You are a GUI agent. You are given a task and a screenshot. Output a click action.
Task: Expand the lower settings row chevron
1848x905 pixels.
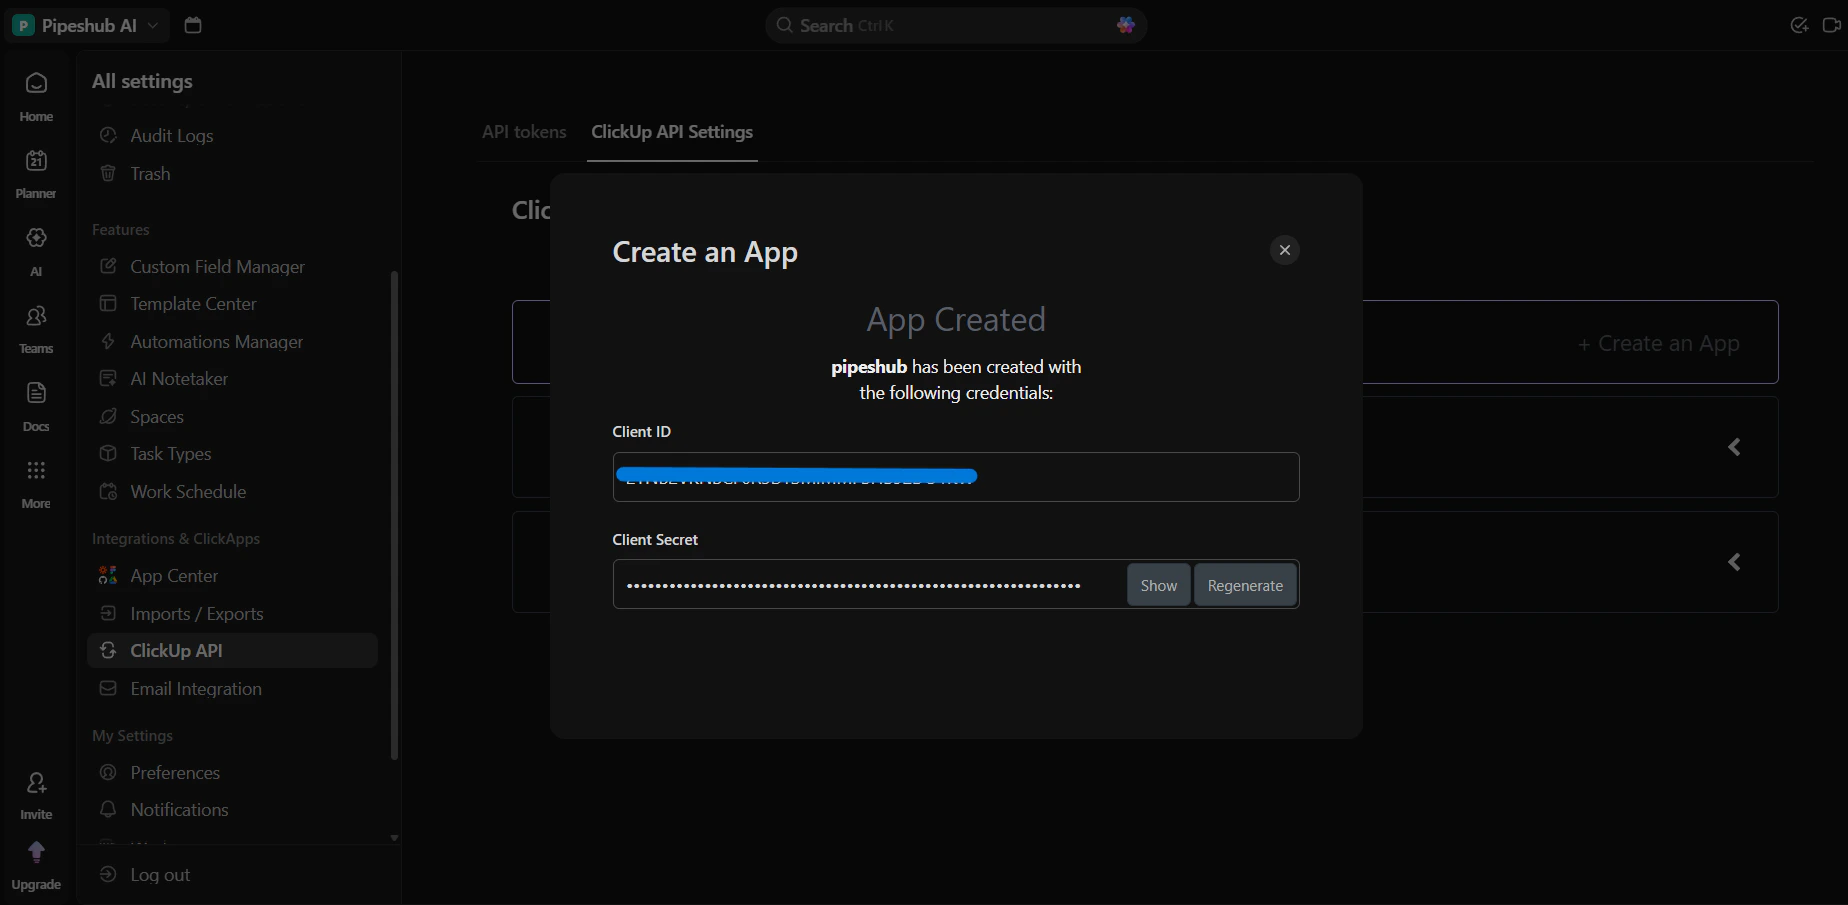[1734, 562]
